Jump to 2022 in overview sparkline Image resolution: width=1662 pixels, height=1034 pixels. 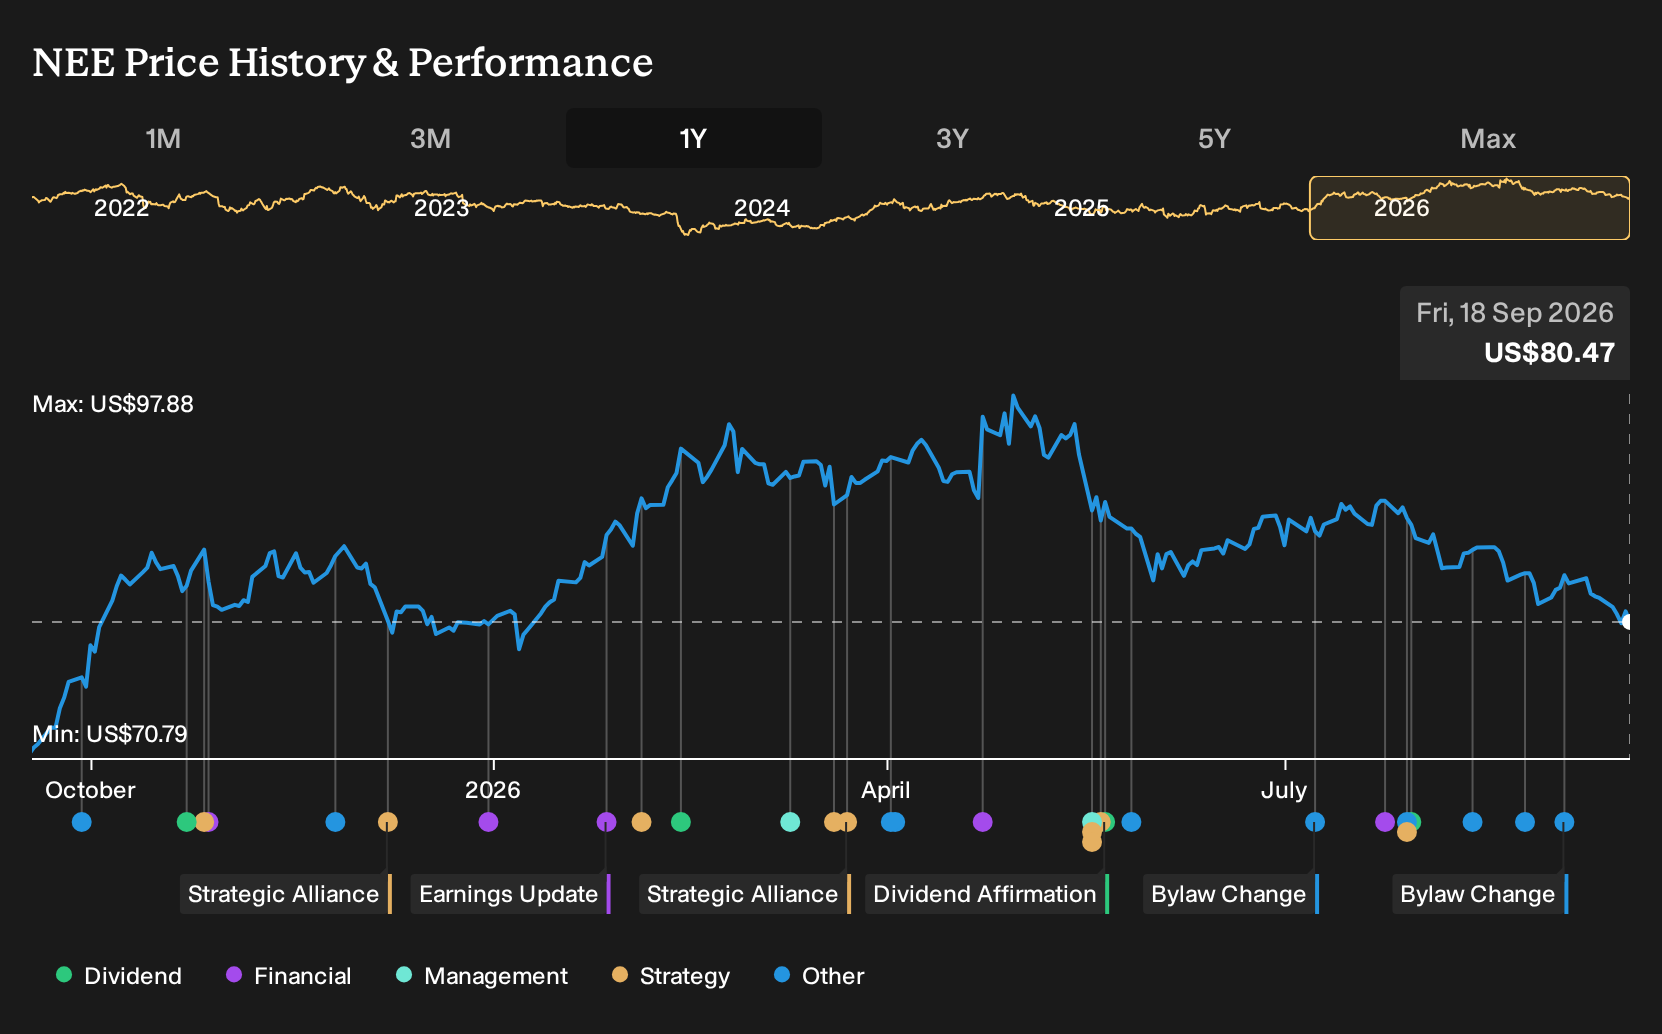coord(121,208)
